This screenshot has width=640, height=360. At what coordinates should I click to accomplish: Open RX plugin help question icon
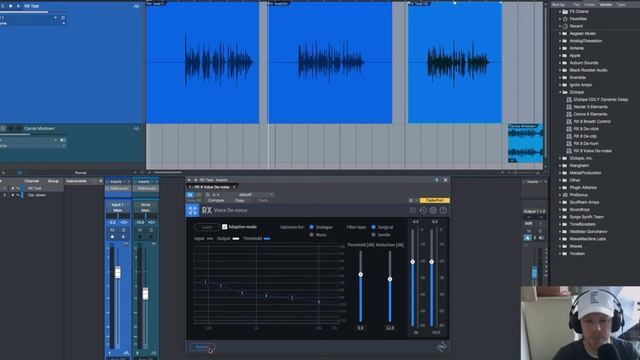(x=443, y=211)
